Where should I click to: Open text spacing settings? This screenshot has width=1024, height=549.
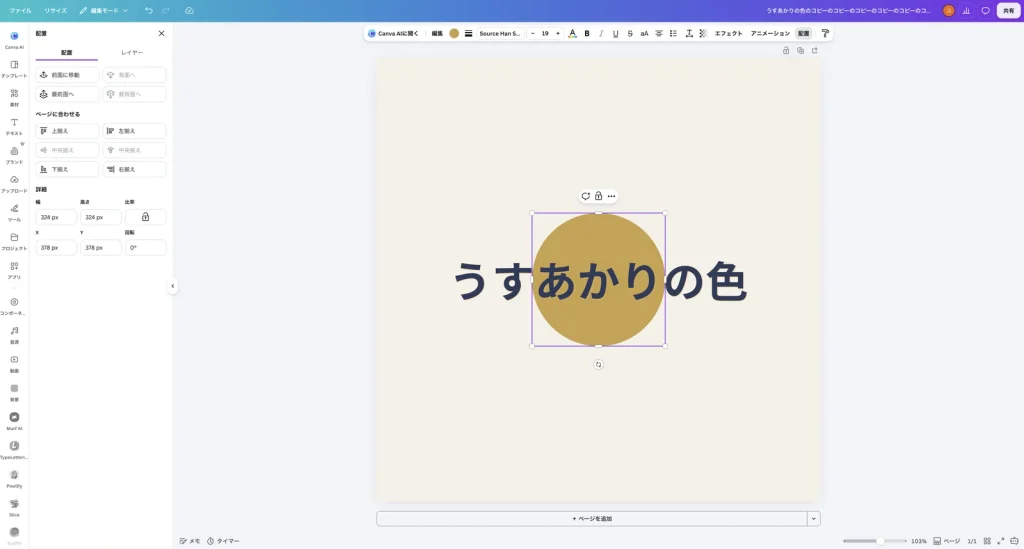[x=689, y=33]
